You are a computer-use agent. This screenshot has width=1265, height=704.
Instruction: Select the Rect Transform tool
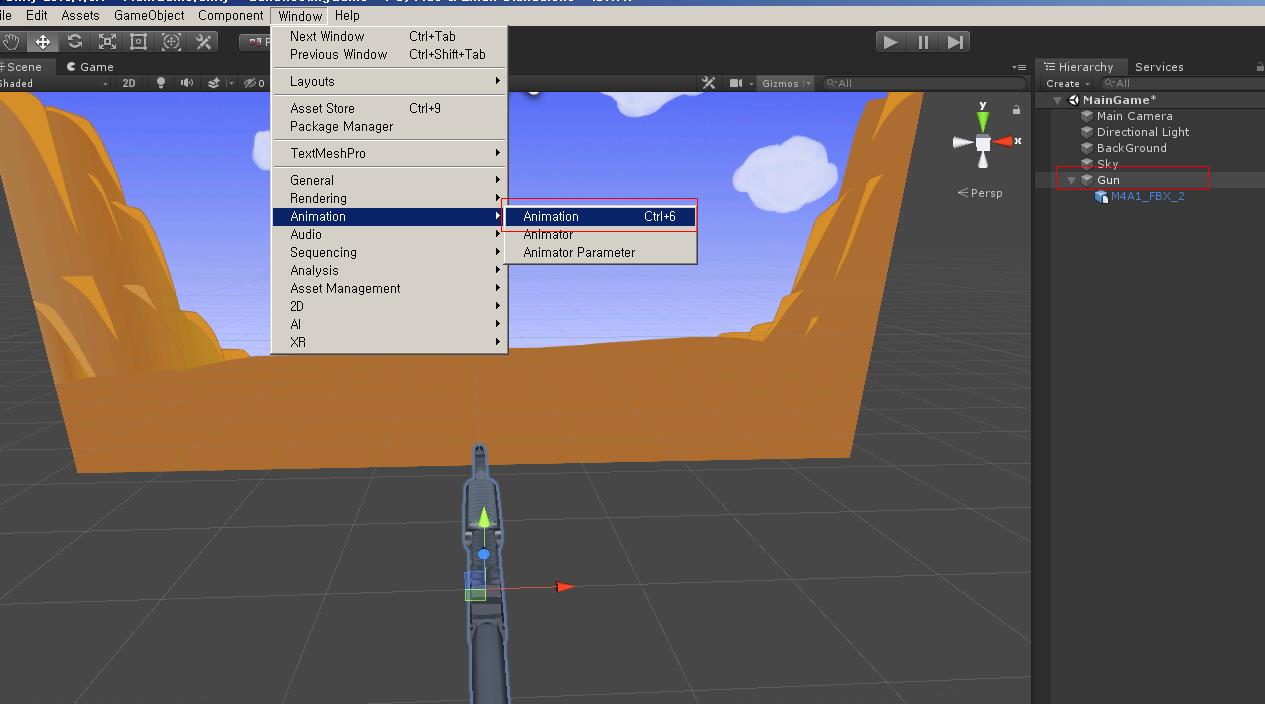pos(139,42)
